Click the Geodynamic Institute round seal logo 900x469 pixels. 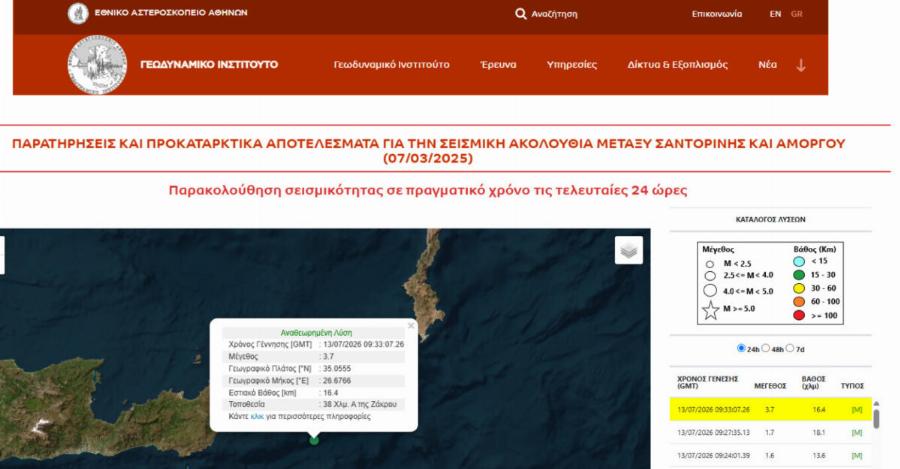97,64
